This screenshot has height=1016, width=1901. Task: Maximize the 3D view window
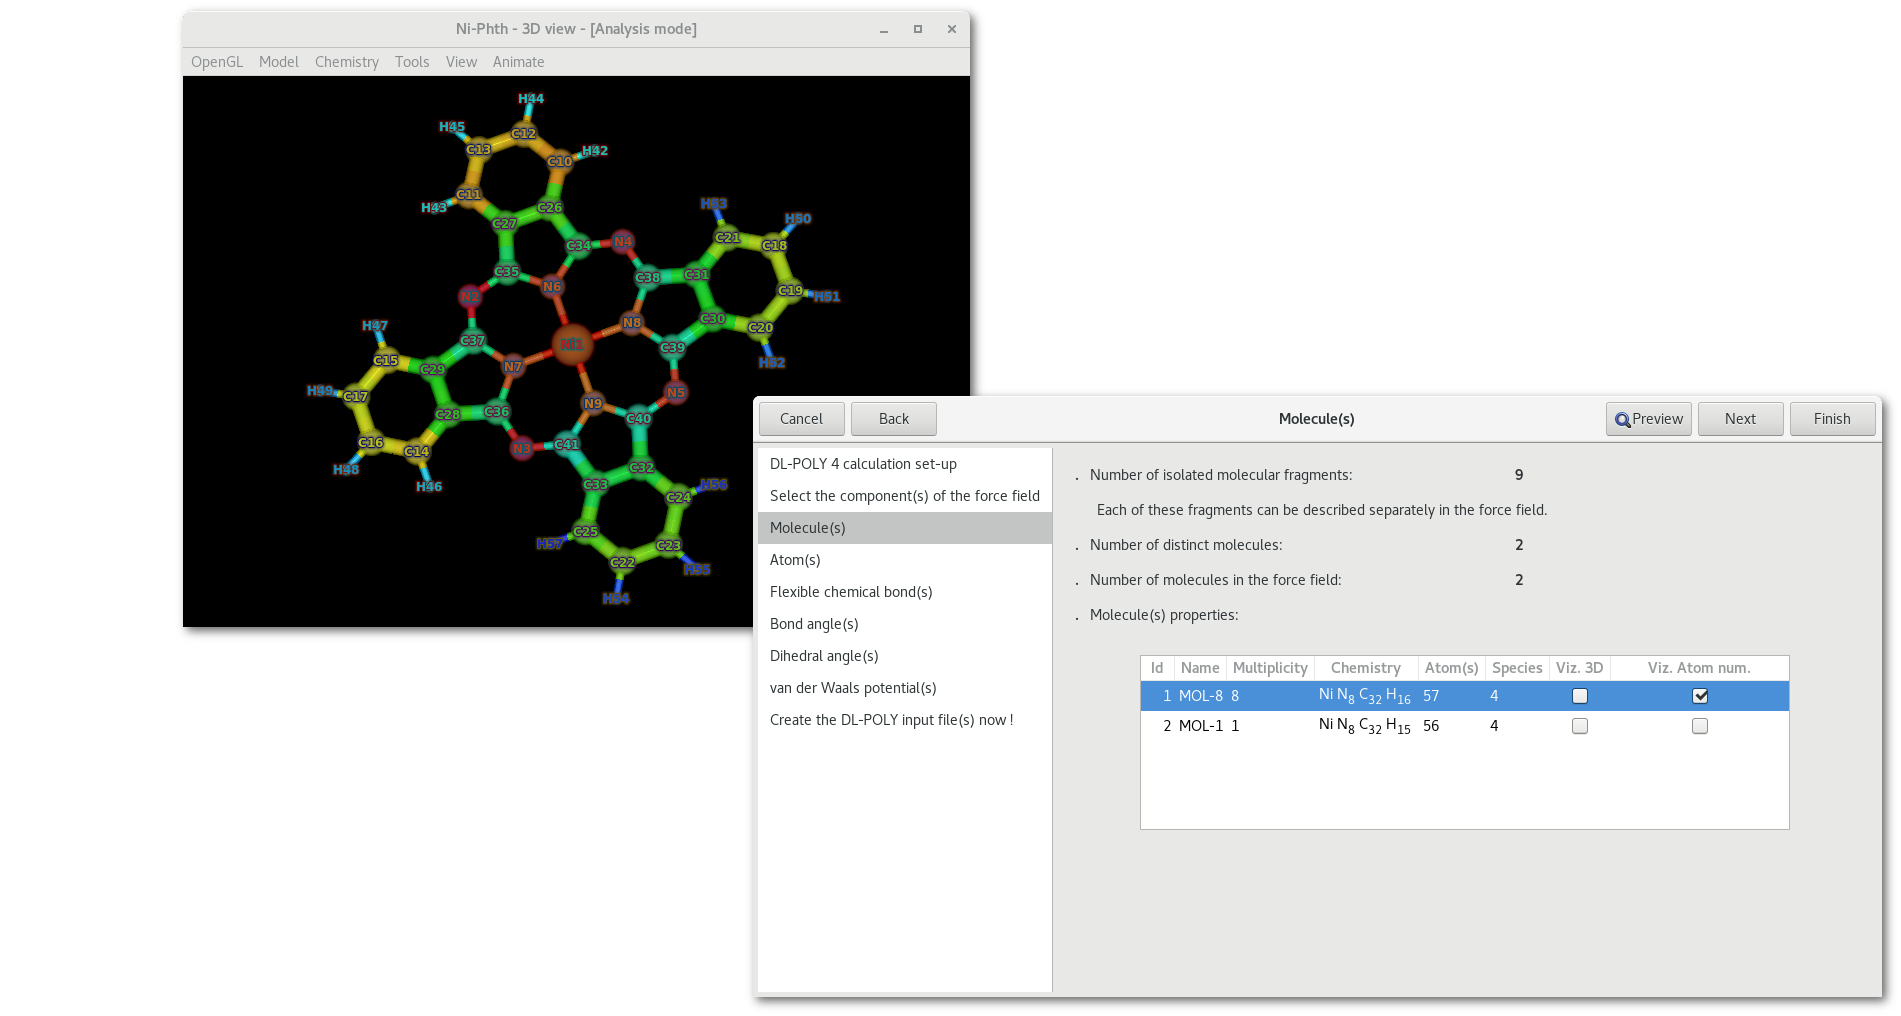point(917,29)
